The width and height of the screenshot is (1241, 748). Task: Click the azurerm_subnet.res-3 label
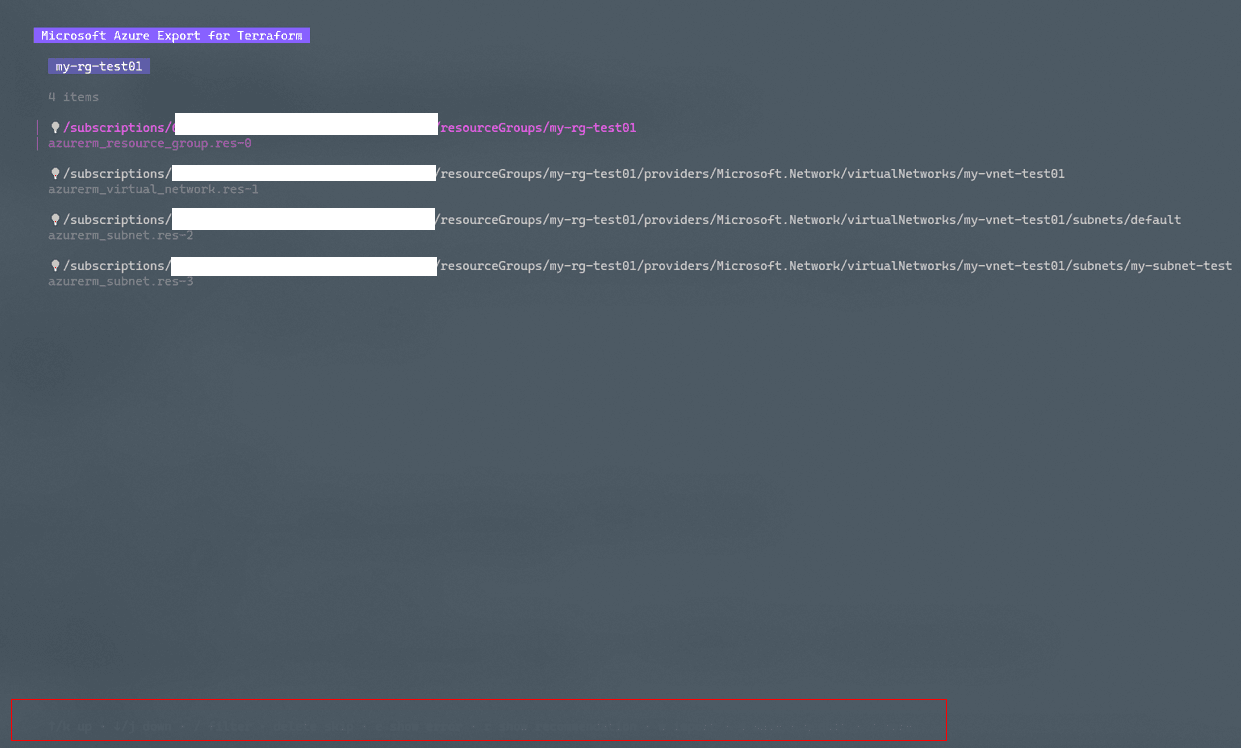121,281
